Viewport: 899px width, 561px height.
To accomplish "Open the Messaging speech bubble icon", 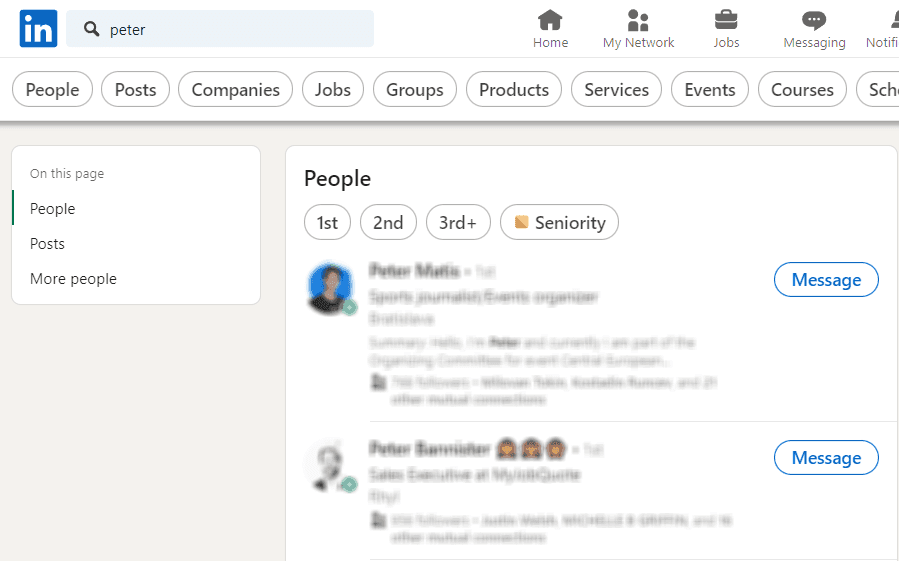I will point(814,21).
